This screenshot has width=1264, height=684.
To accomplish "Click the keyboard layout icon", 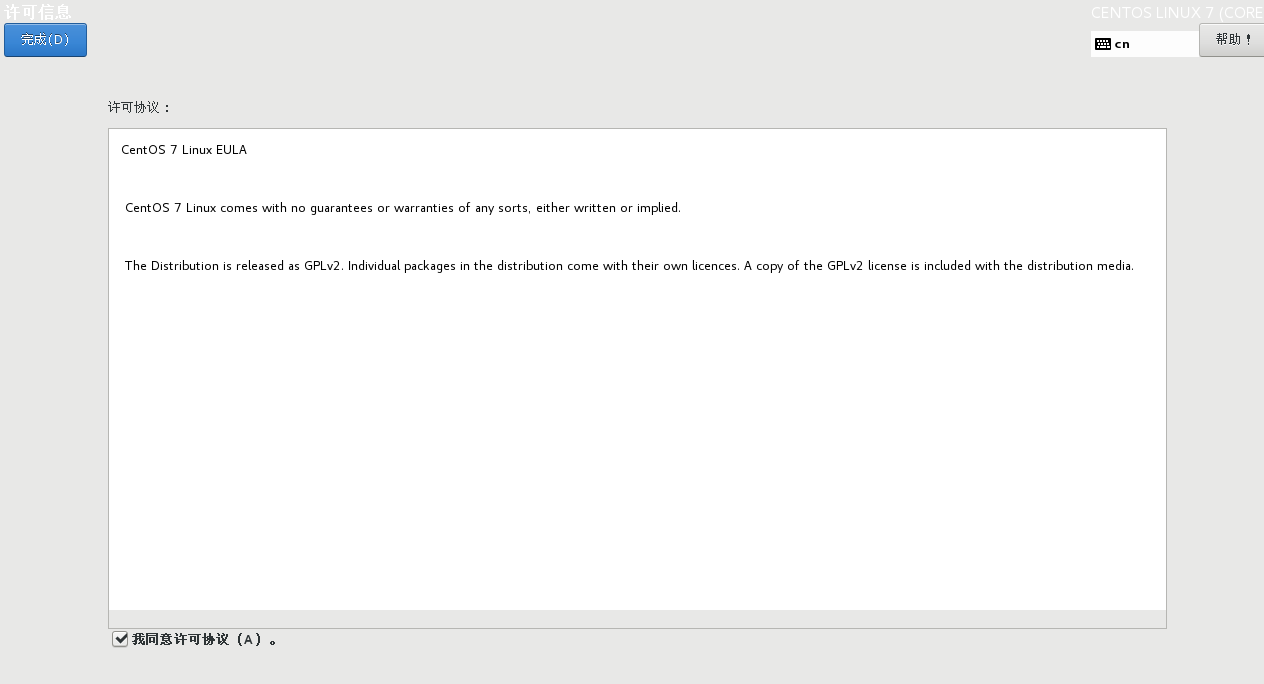I will (1103, 44).
